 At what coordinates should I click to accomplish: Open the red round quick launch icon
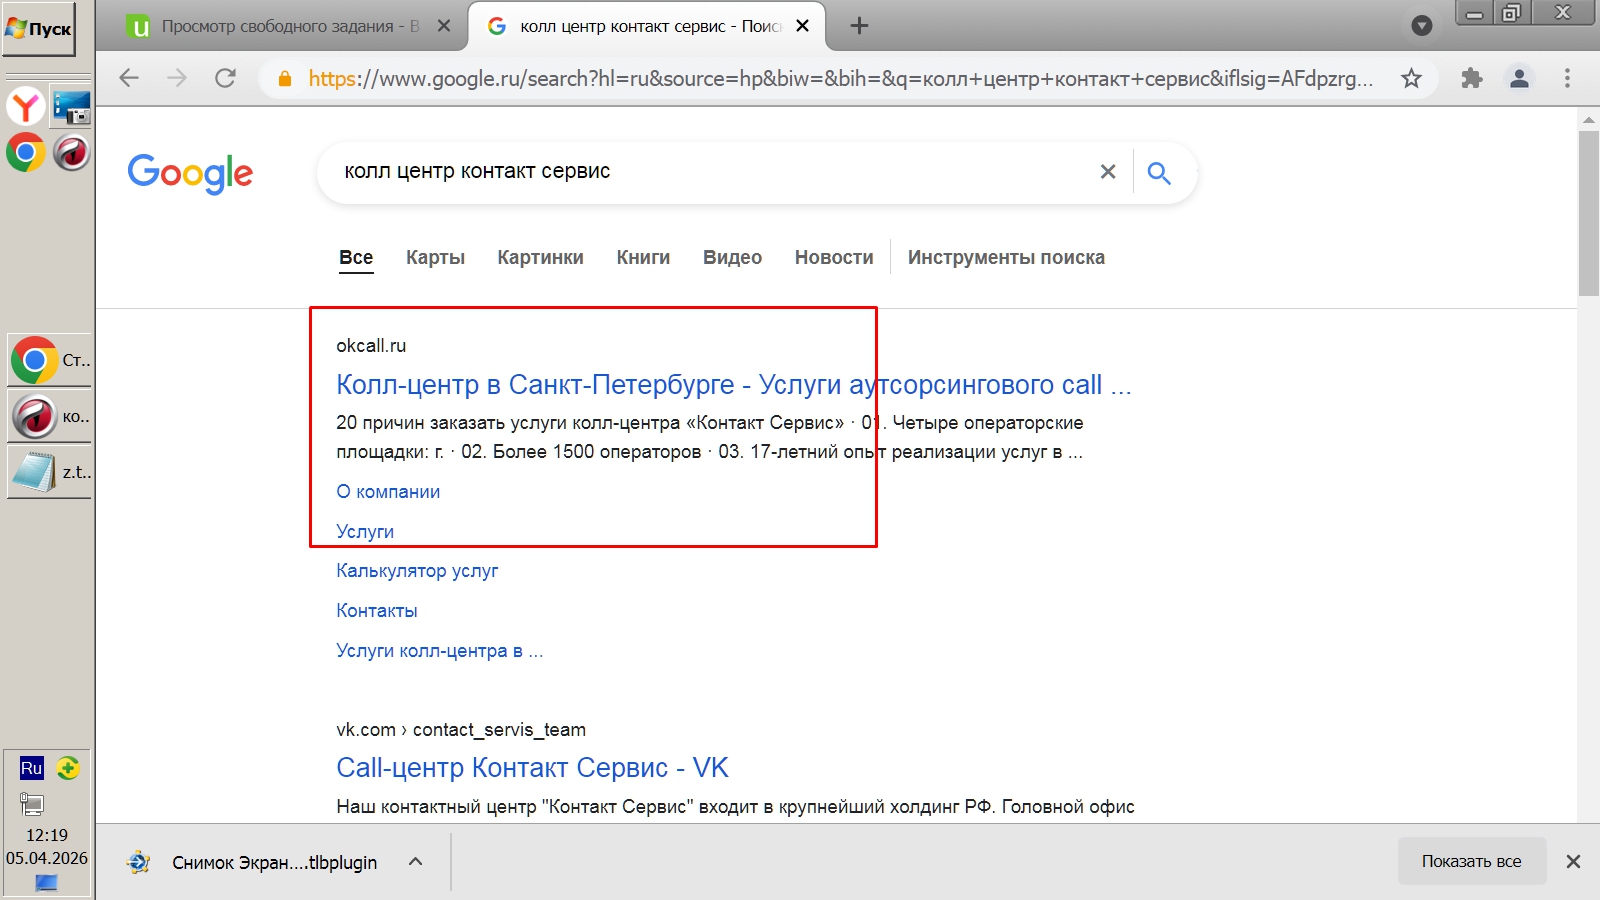[72, 152]
